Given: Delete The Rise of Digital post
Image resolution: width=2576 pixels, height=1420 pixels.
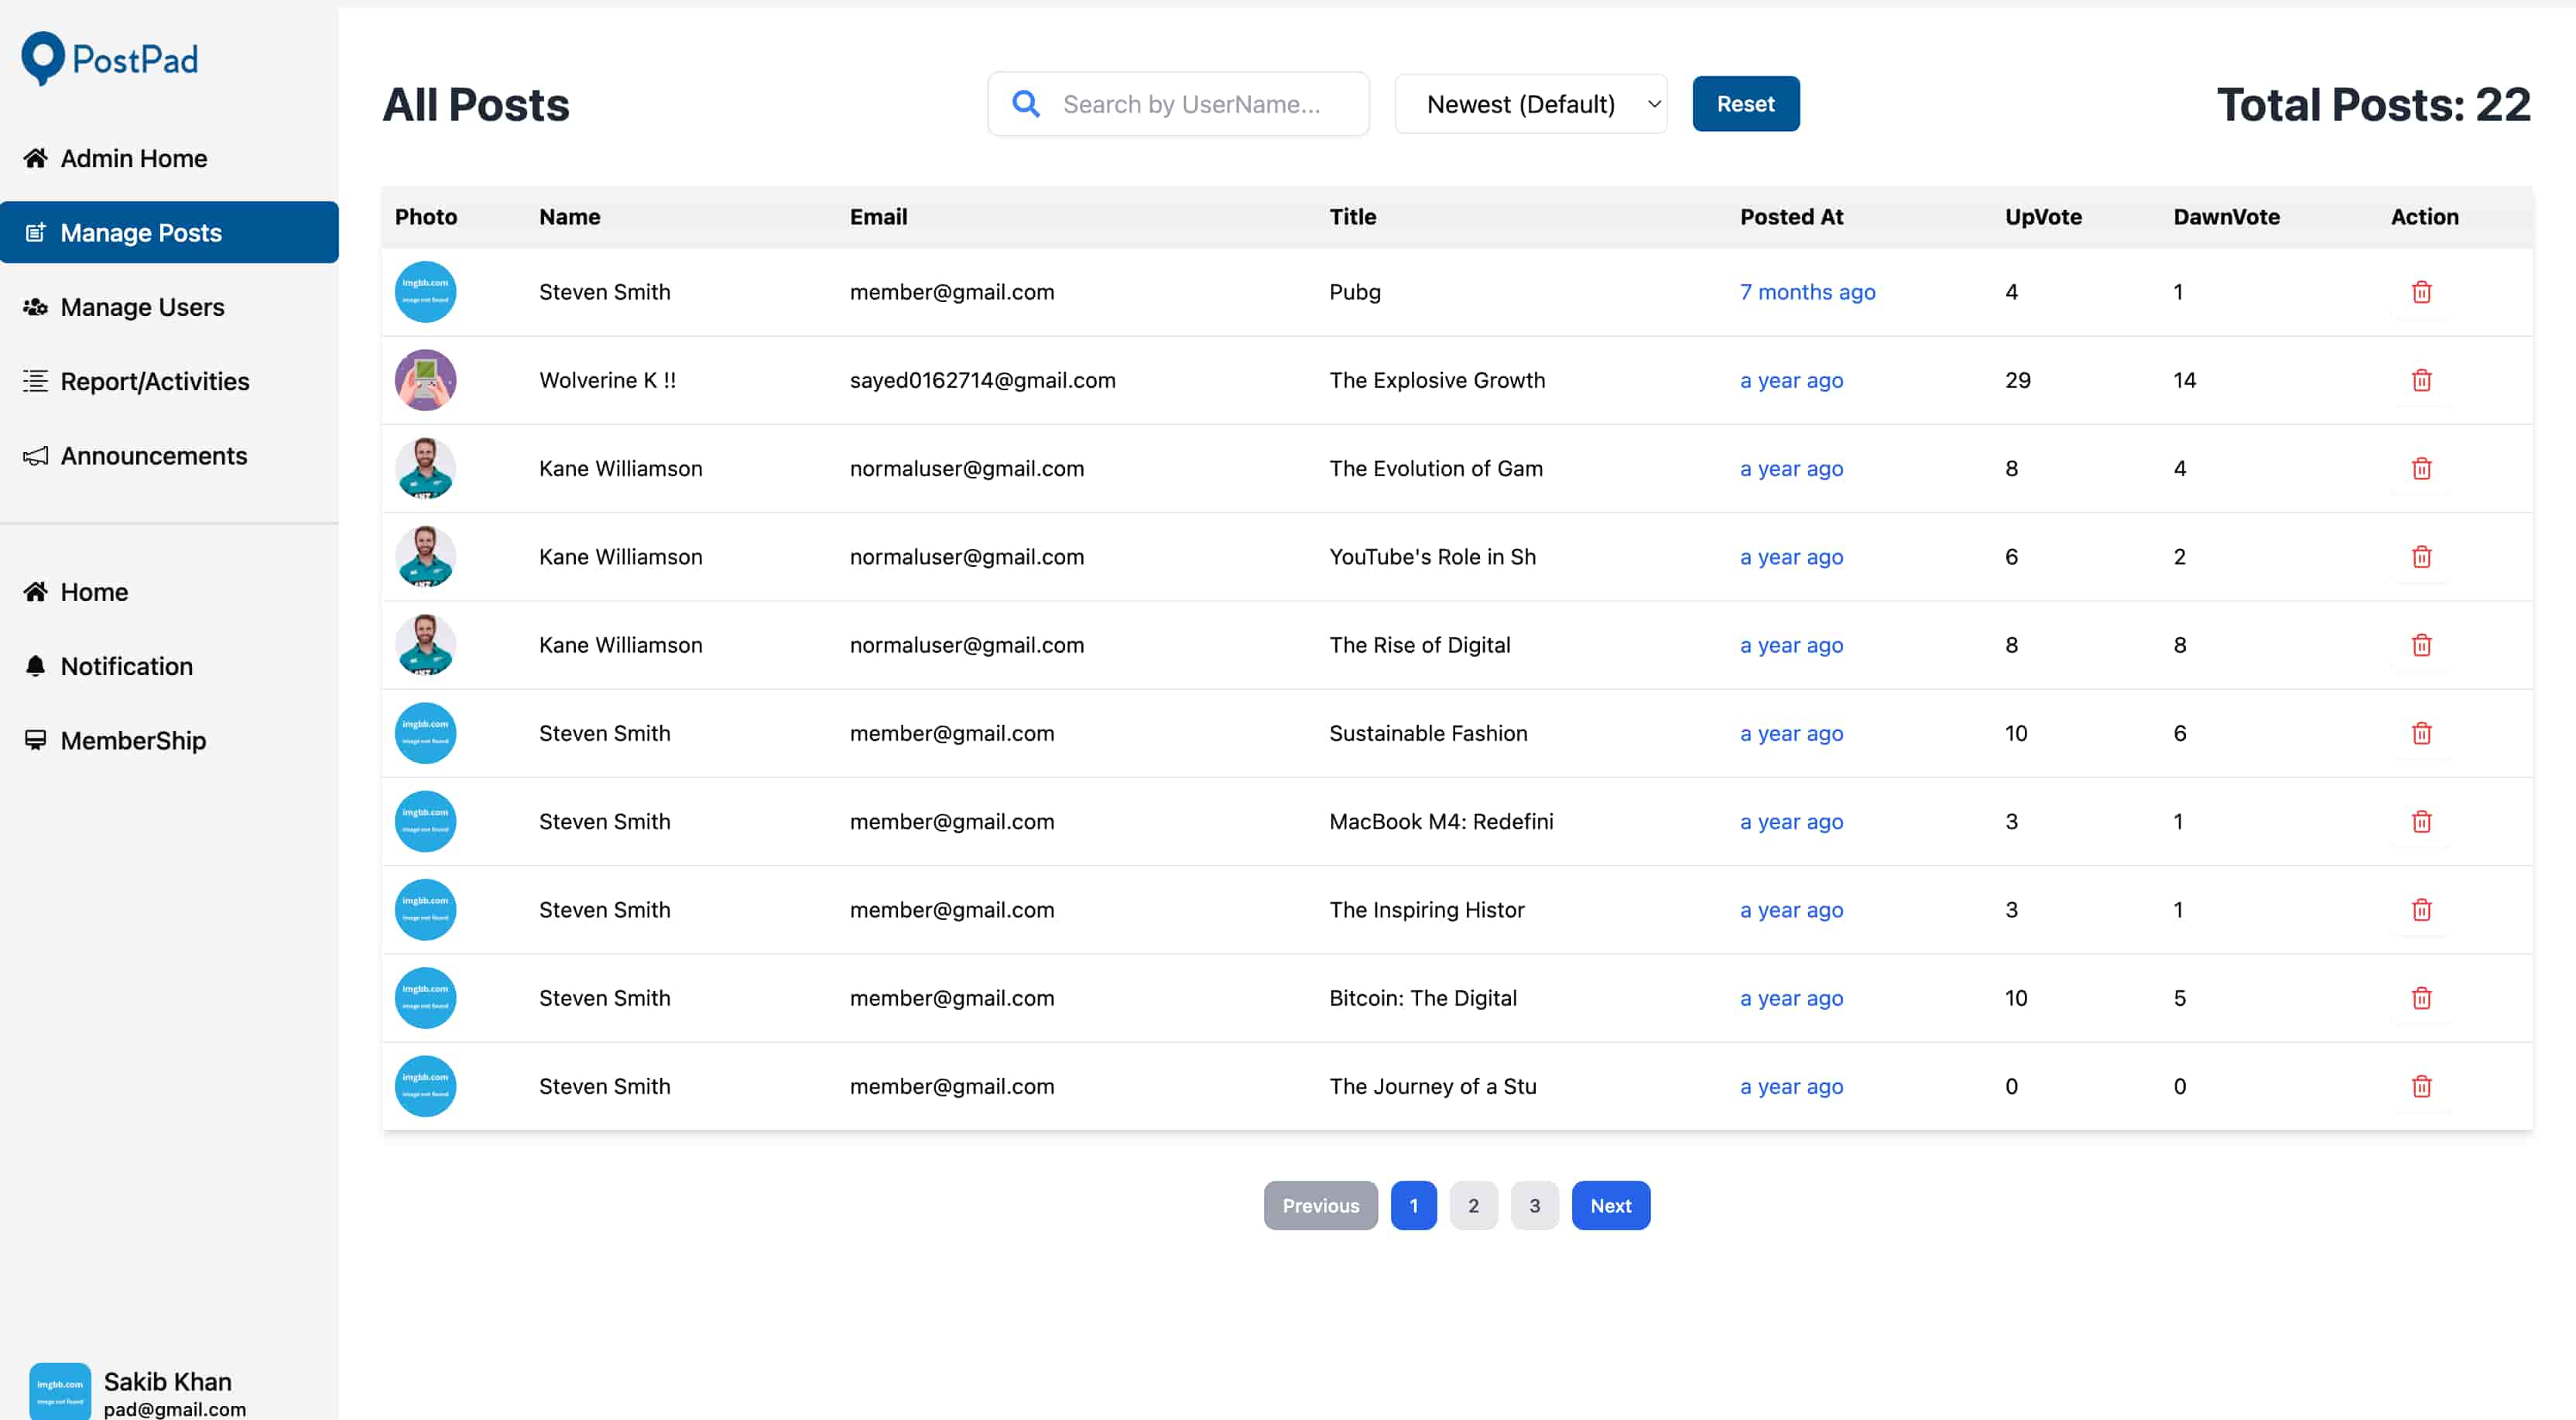Looking at the screenshot, I should point(2421,645).
